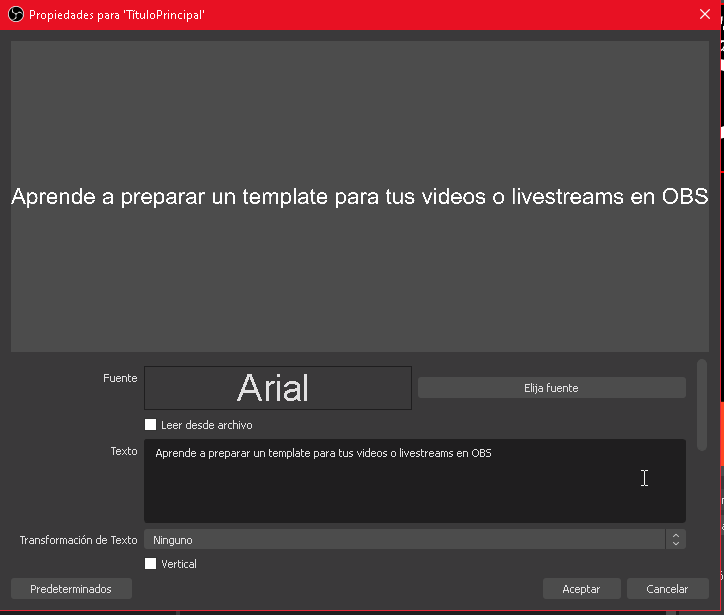
Task: Click the Predeterminados button
Action: coord(71,589)
